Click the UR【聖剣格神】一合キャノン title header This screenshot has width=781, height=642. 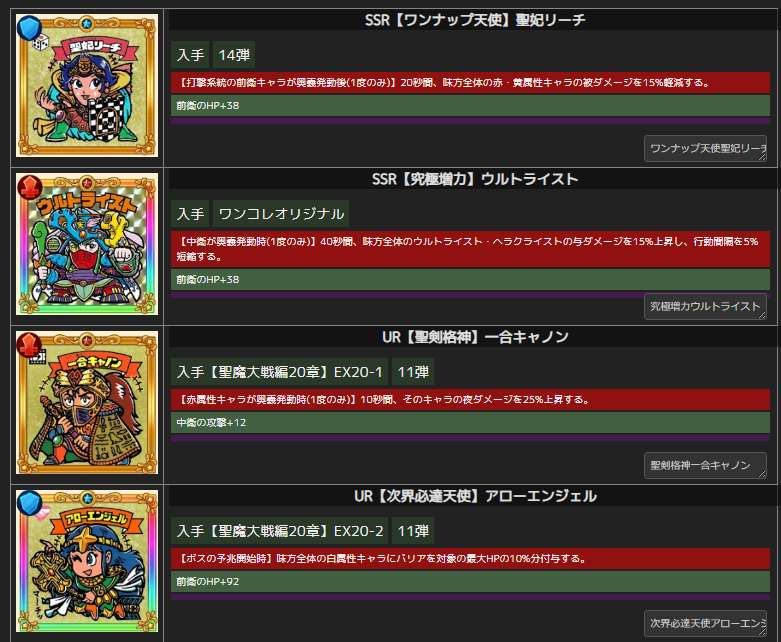pos(475,337)
